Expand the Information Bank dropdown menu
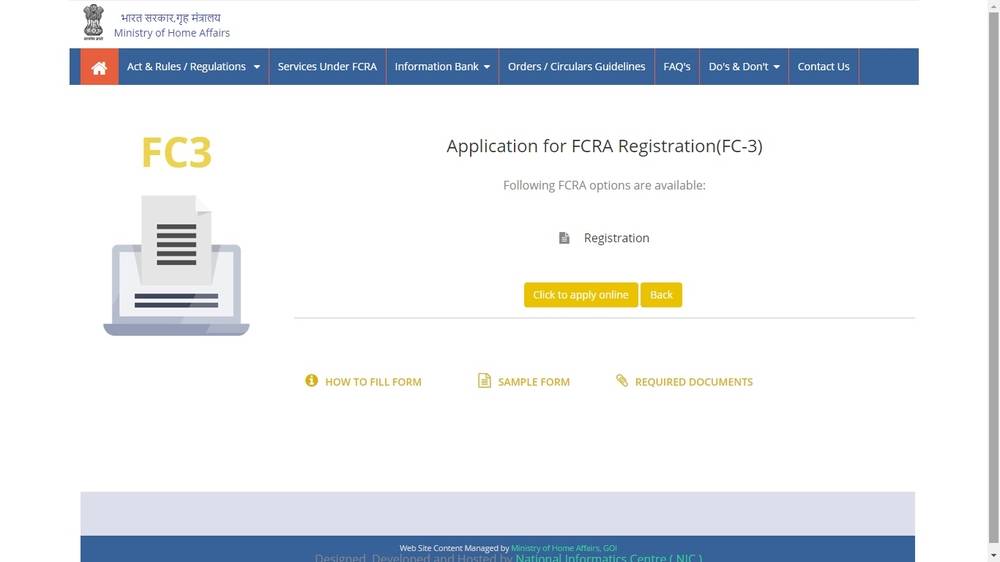1000x562 pixels. [442, 67]
